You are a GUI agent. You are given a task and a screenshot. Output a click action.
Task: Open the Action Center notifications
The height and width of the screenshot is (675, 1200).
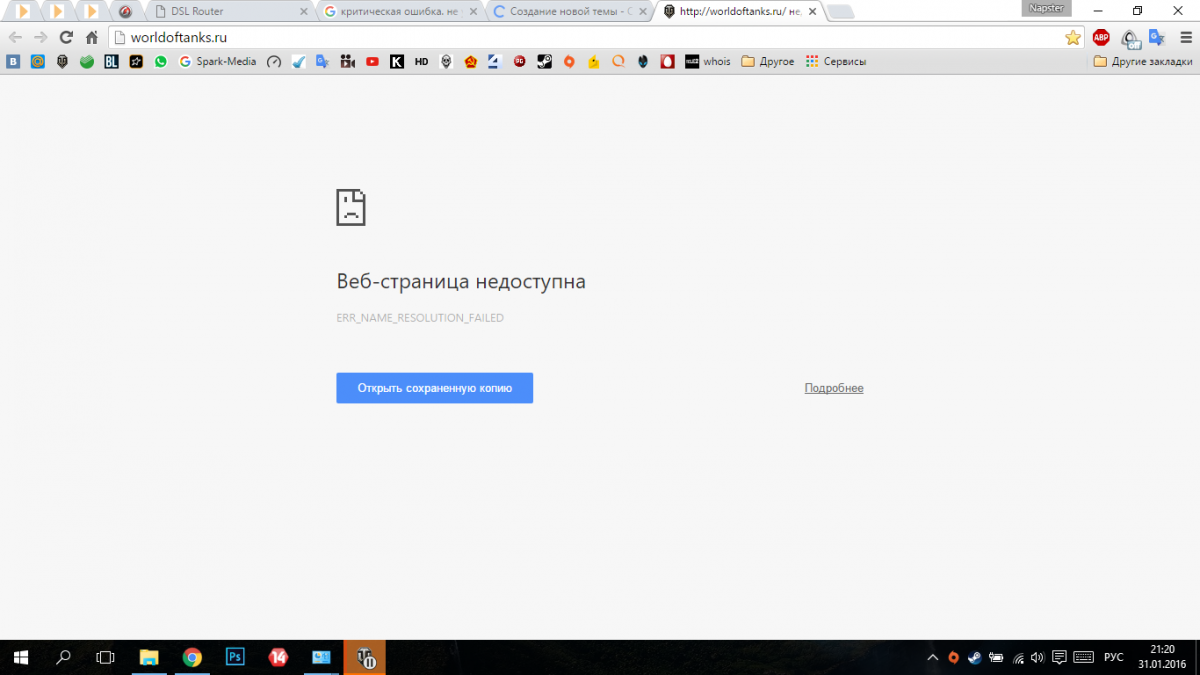click(x=1059, y=657)
